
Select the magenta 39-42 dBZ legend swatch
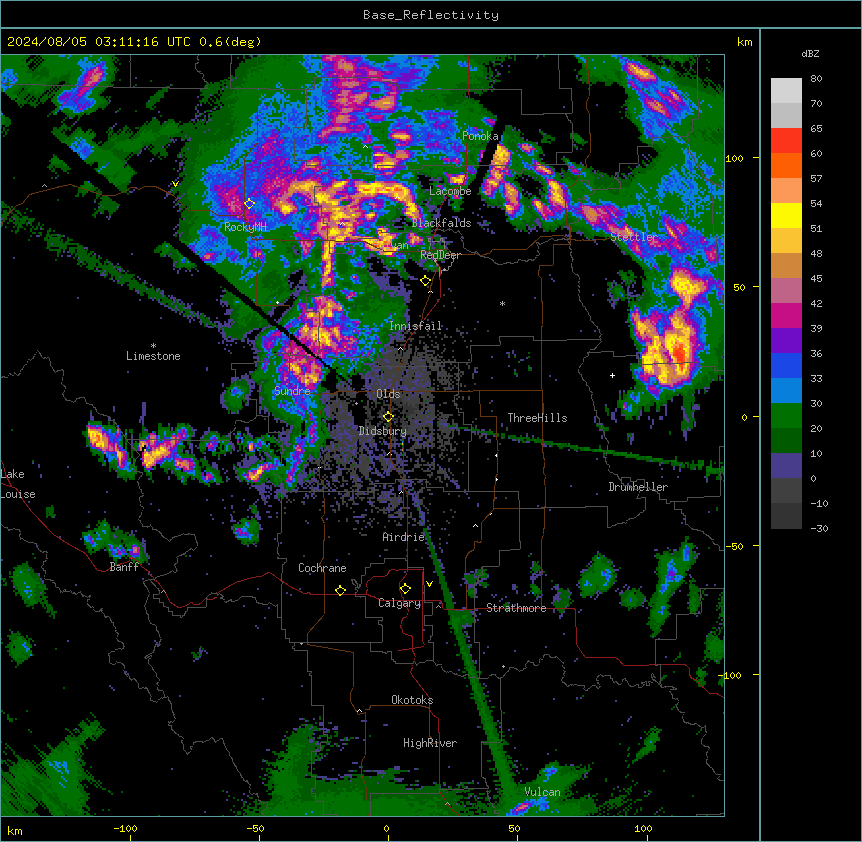click(786, 315)
